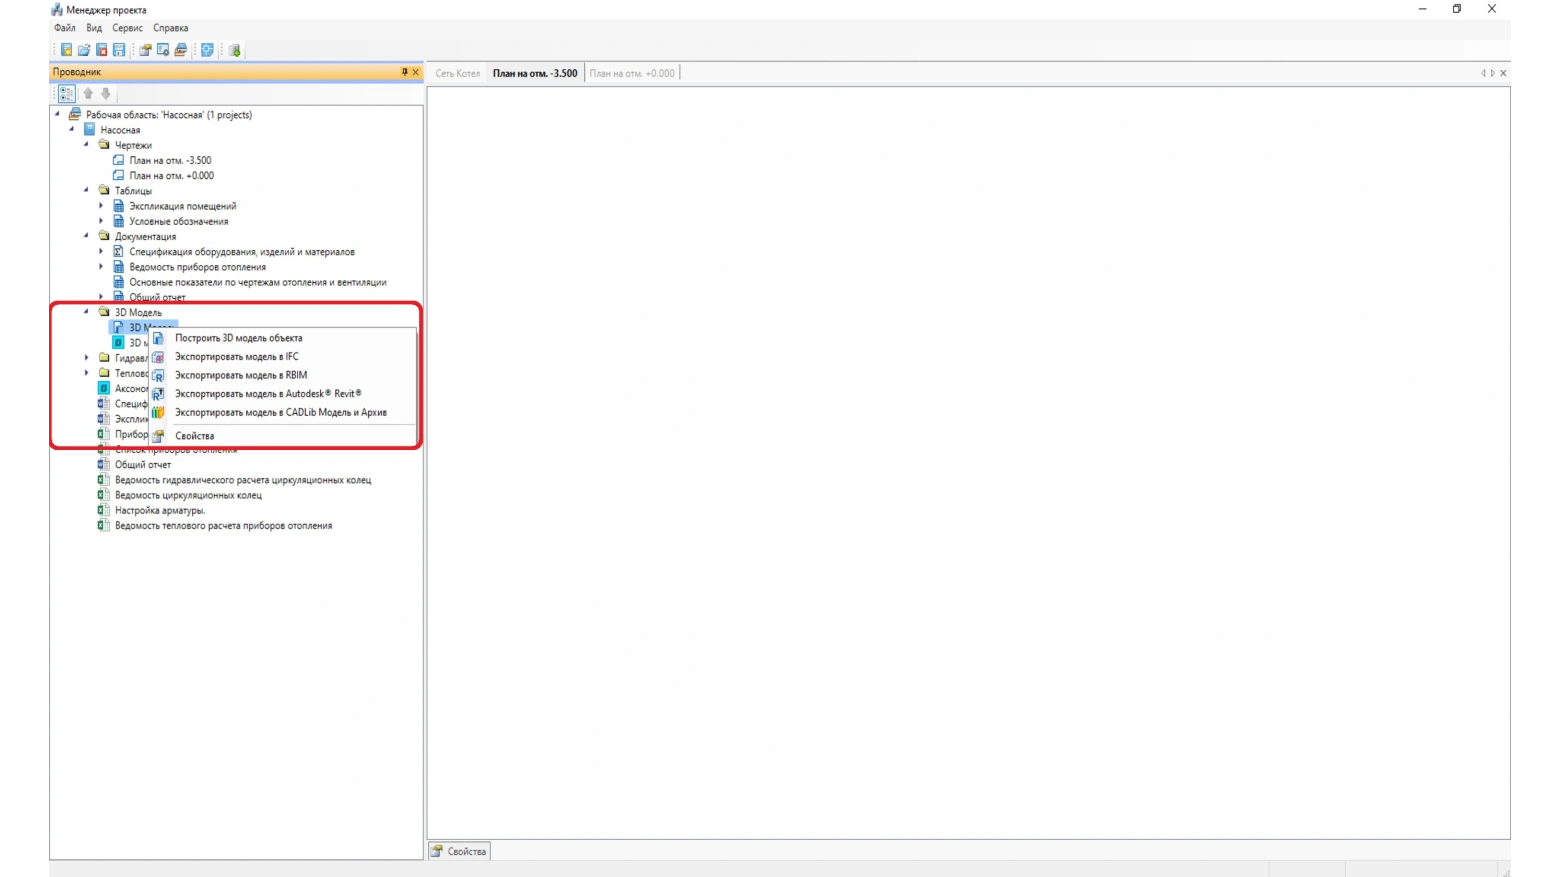Click the save floppy disk toolbar icon
The height and width of the screenshot is (877, 1560).
[x=119, y=50]
